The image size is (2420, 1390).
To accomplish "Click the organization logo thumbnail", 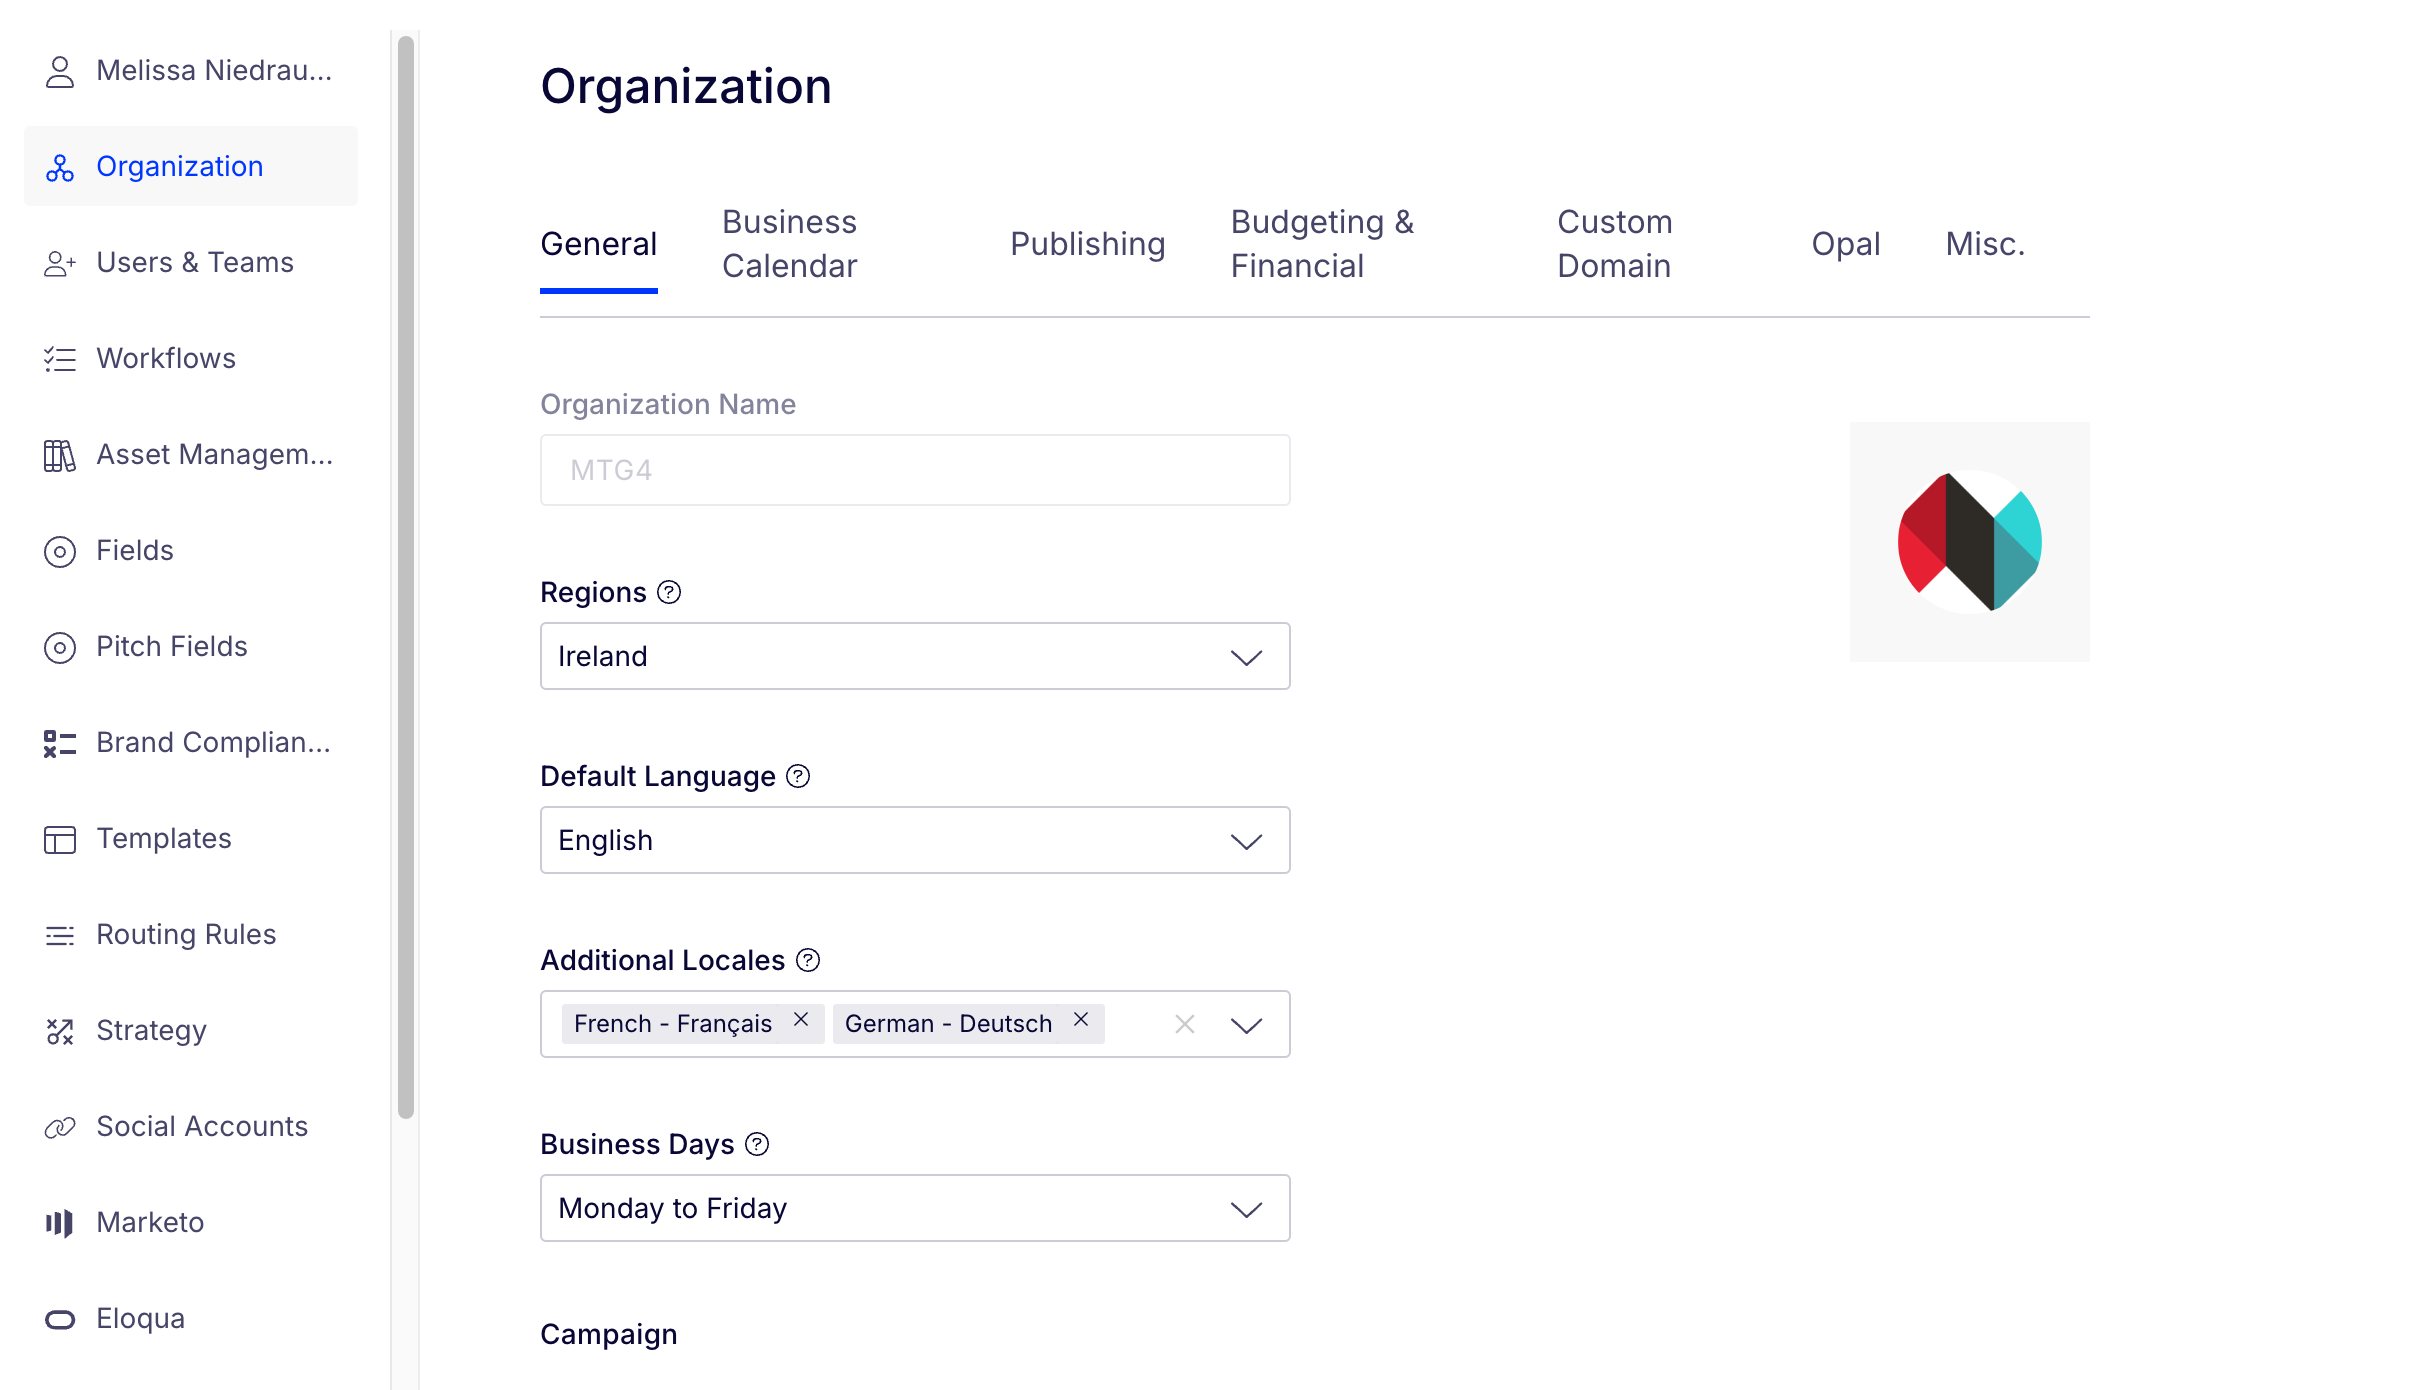I will tap(1969, 542).
